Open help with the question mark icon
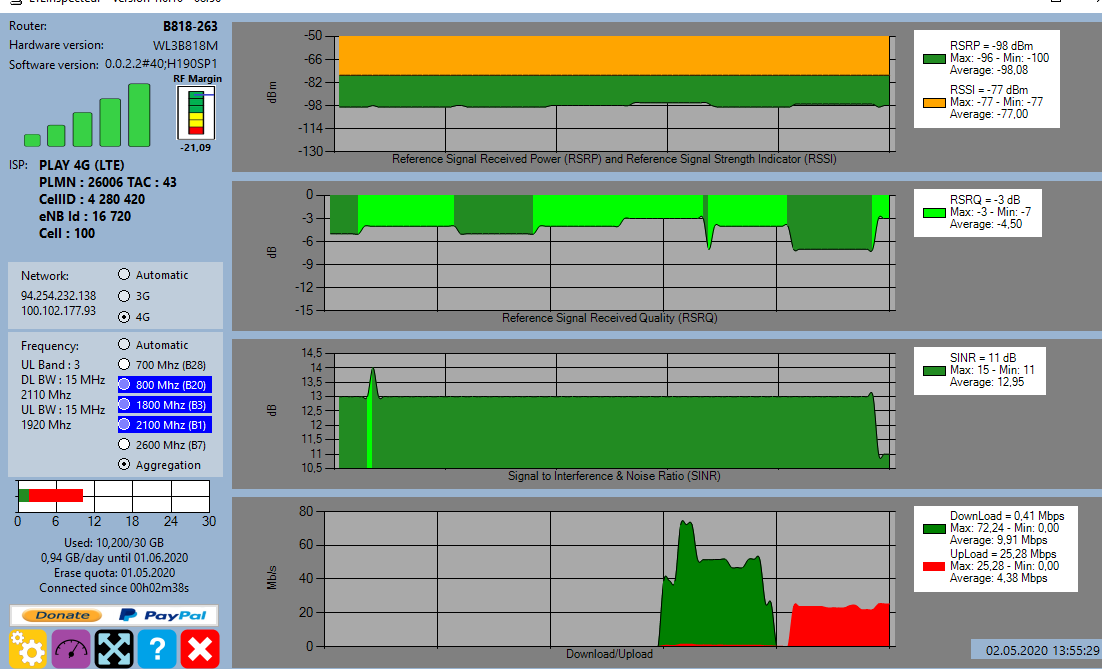The height and width of the screenshot is (669, 1102). 157,648
